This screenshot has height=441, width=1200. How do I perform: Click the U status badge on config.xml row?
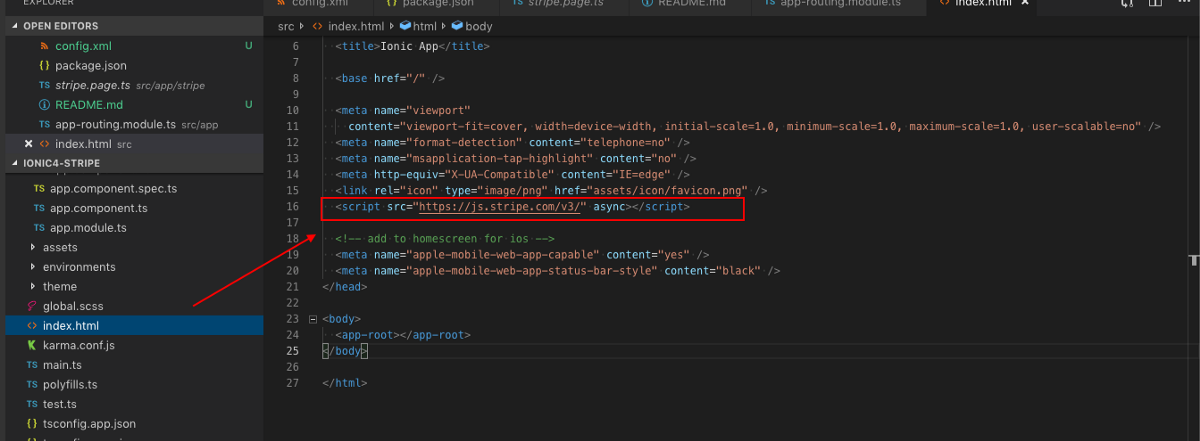[248, 46]
